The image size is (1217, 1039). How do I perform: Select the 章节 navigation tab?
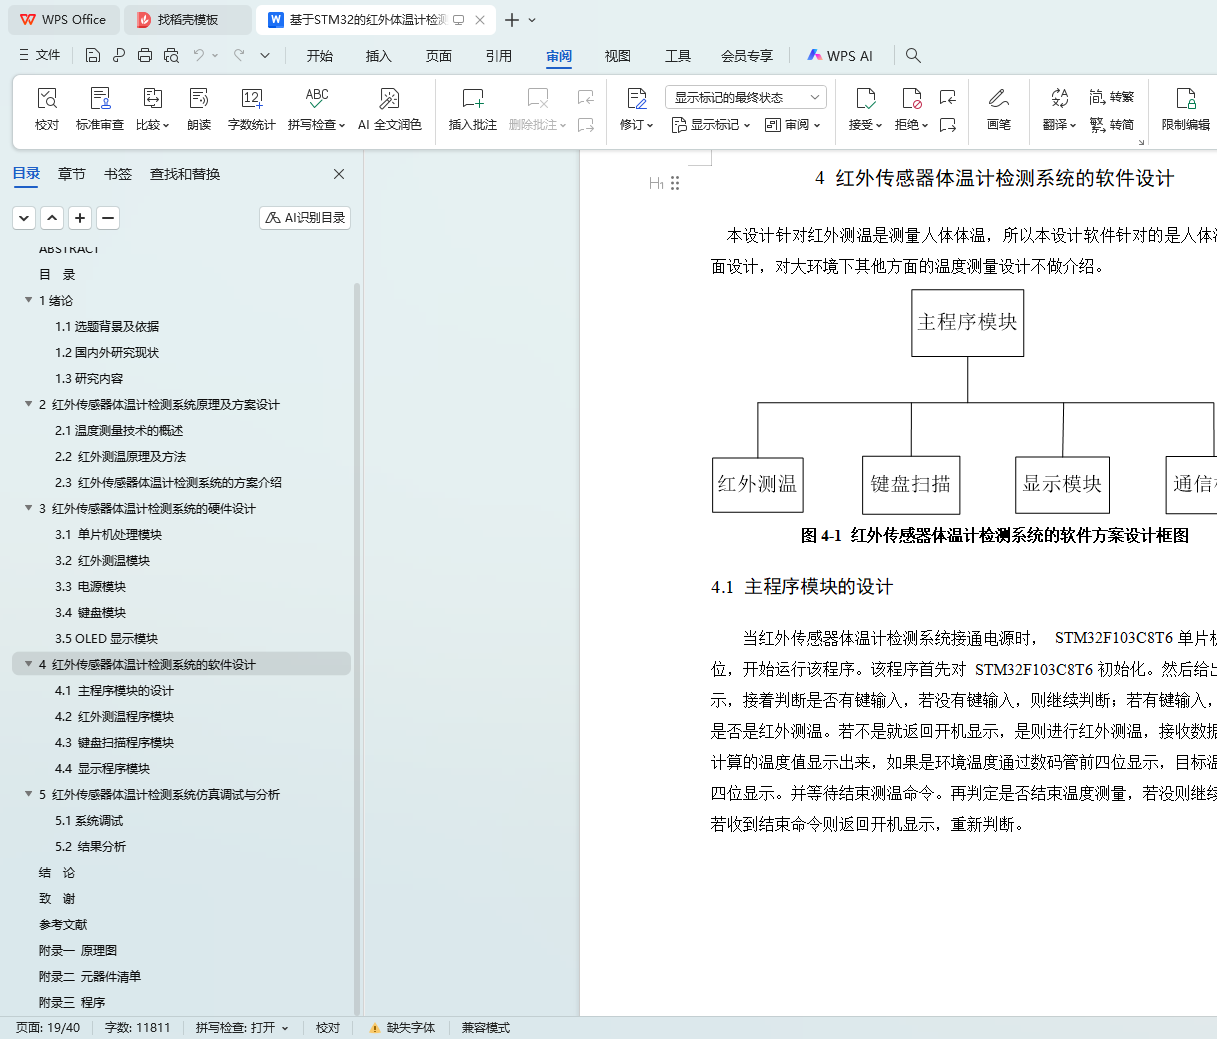[x=72, y=174]
